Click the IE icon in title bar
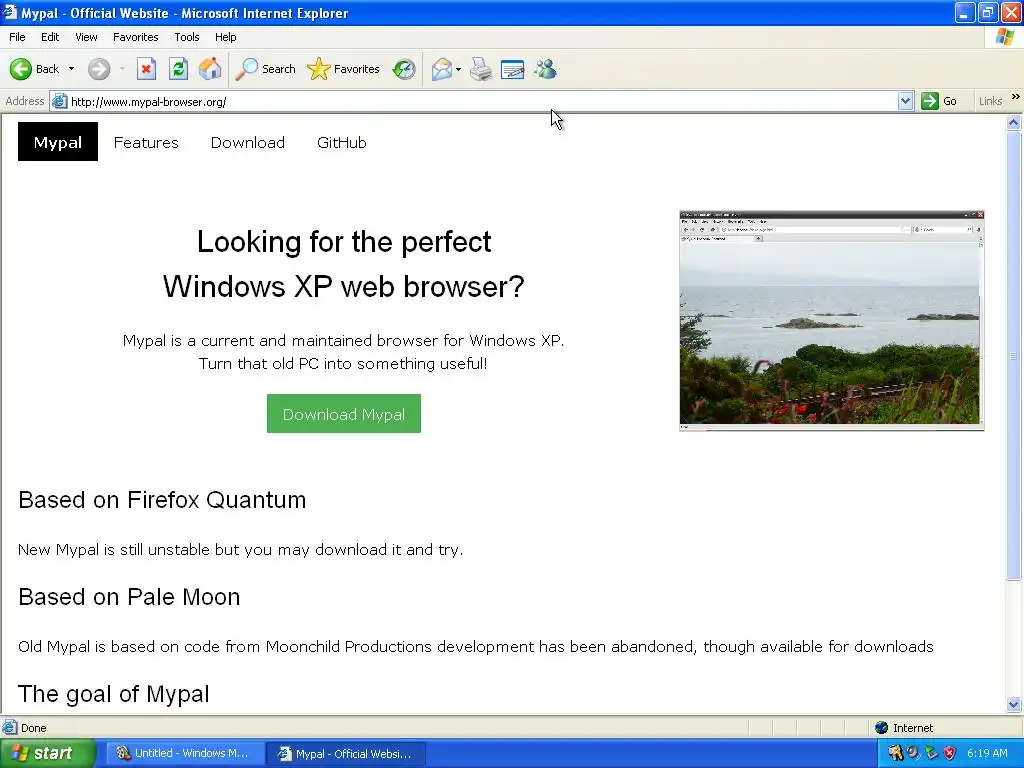The height and width of the screenshot is (768, 1024). tap(9, 12)
